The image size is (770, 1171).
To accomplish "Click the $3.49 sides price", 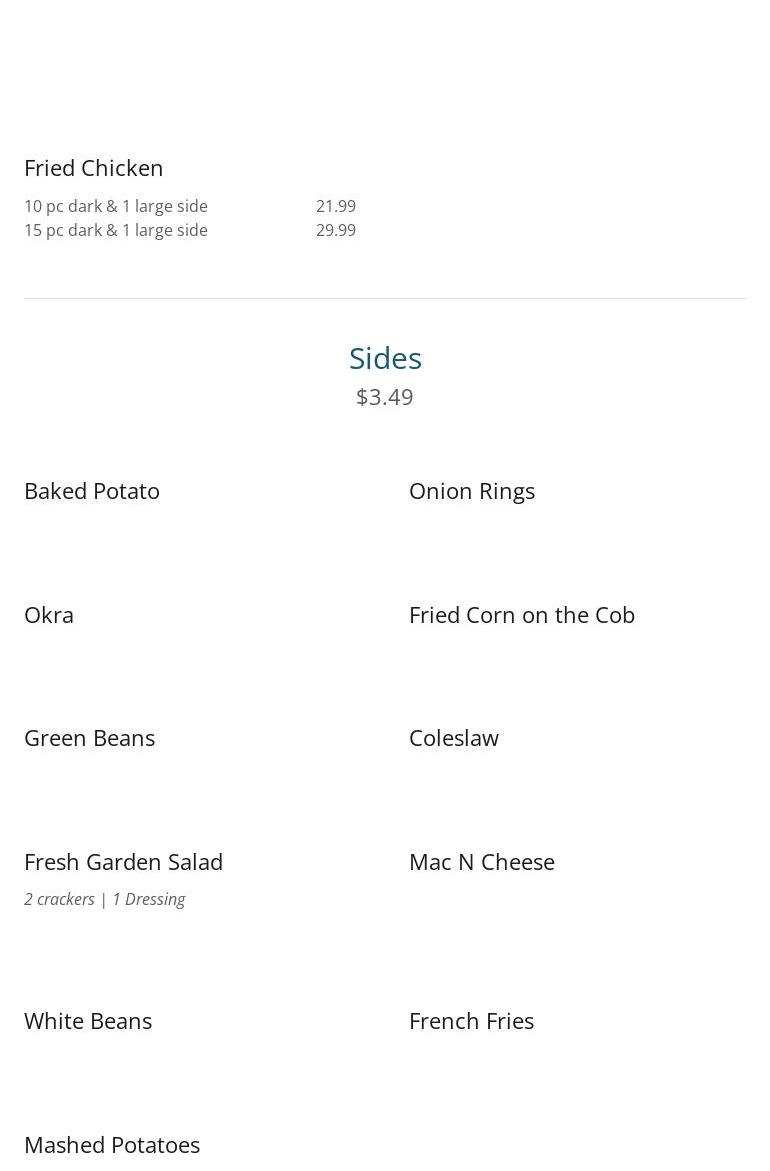I will pyautogui.click(x=385, y=397).
